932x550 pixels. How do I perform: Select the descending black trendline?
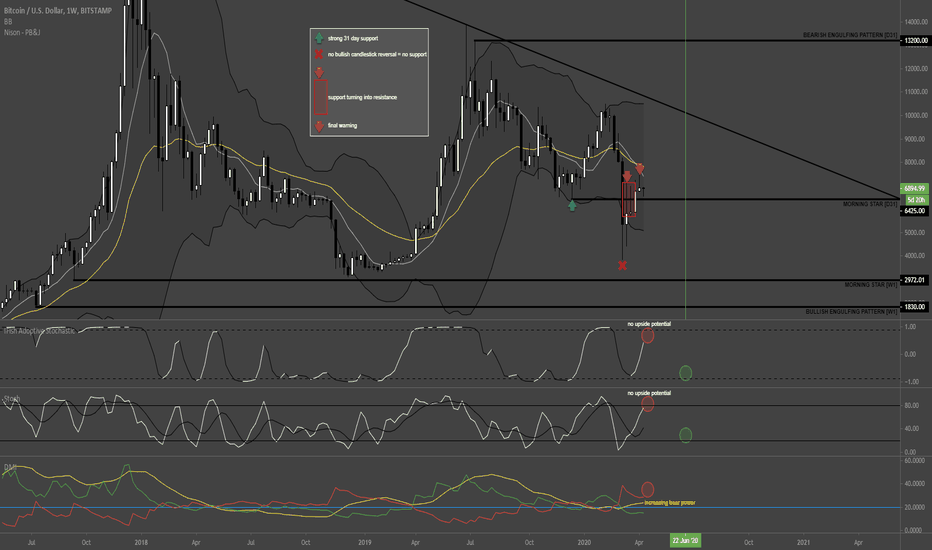(x=651, y=99)
